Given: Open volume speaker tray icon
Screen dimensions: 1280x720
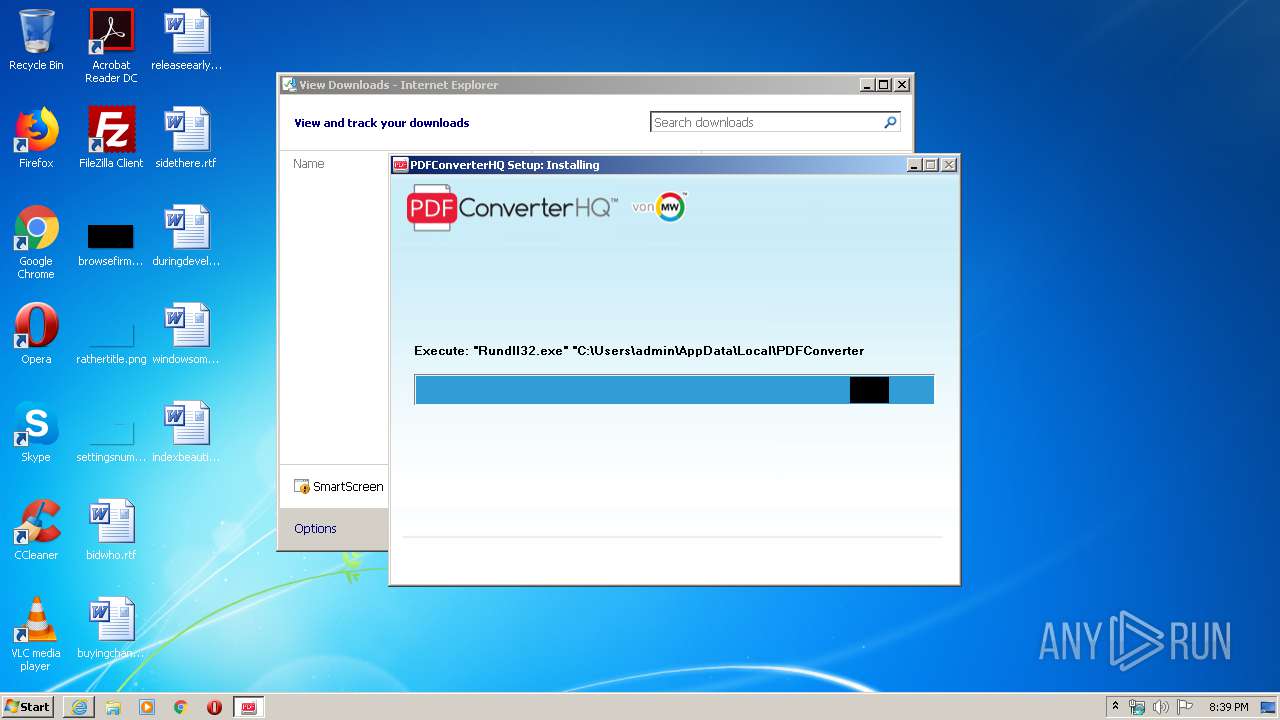Looking at the screenshot, I should 1161,707.
